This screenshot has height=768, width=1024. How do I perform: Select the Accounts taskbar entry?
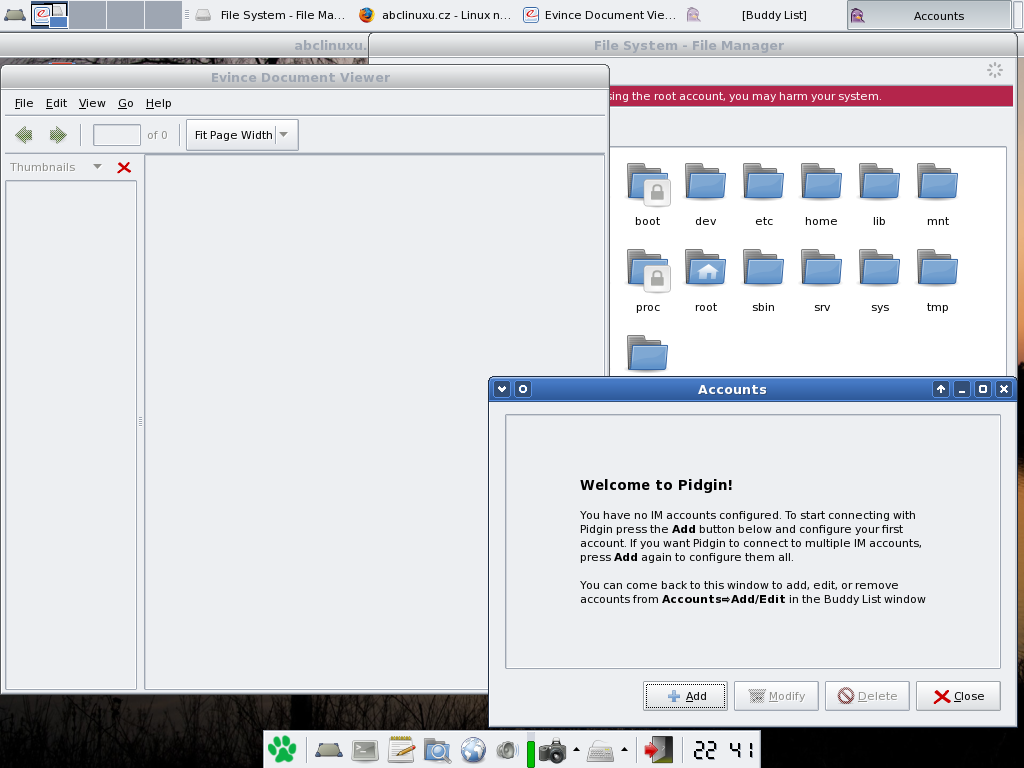tap(929, 15)
